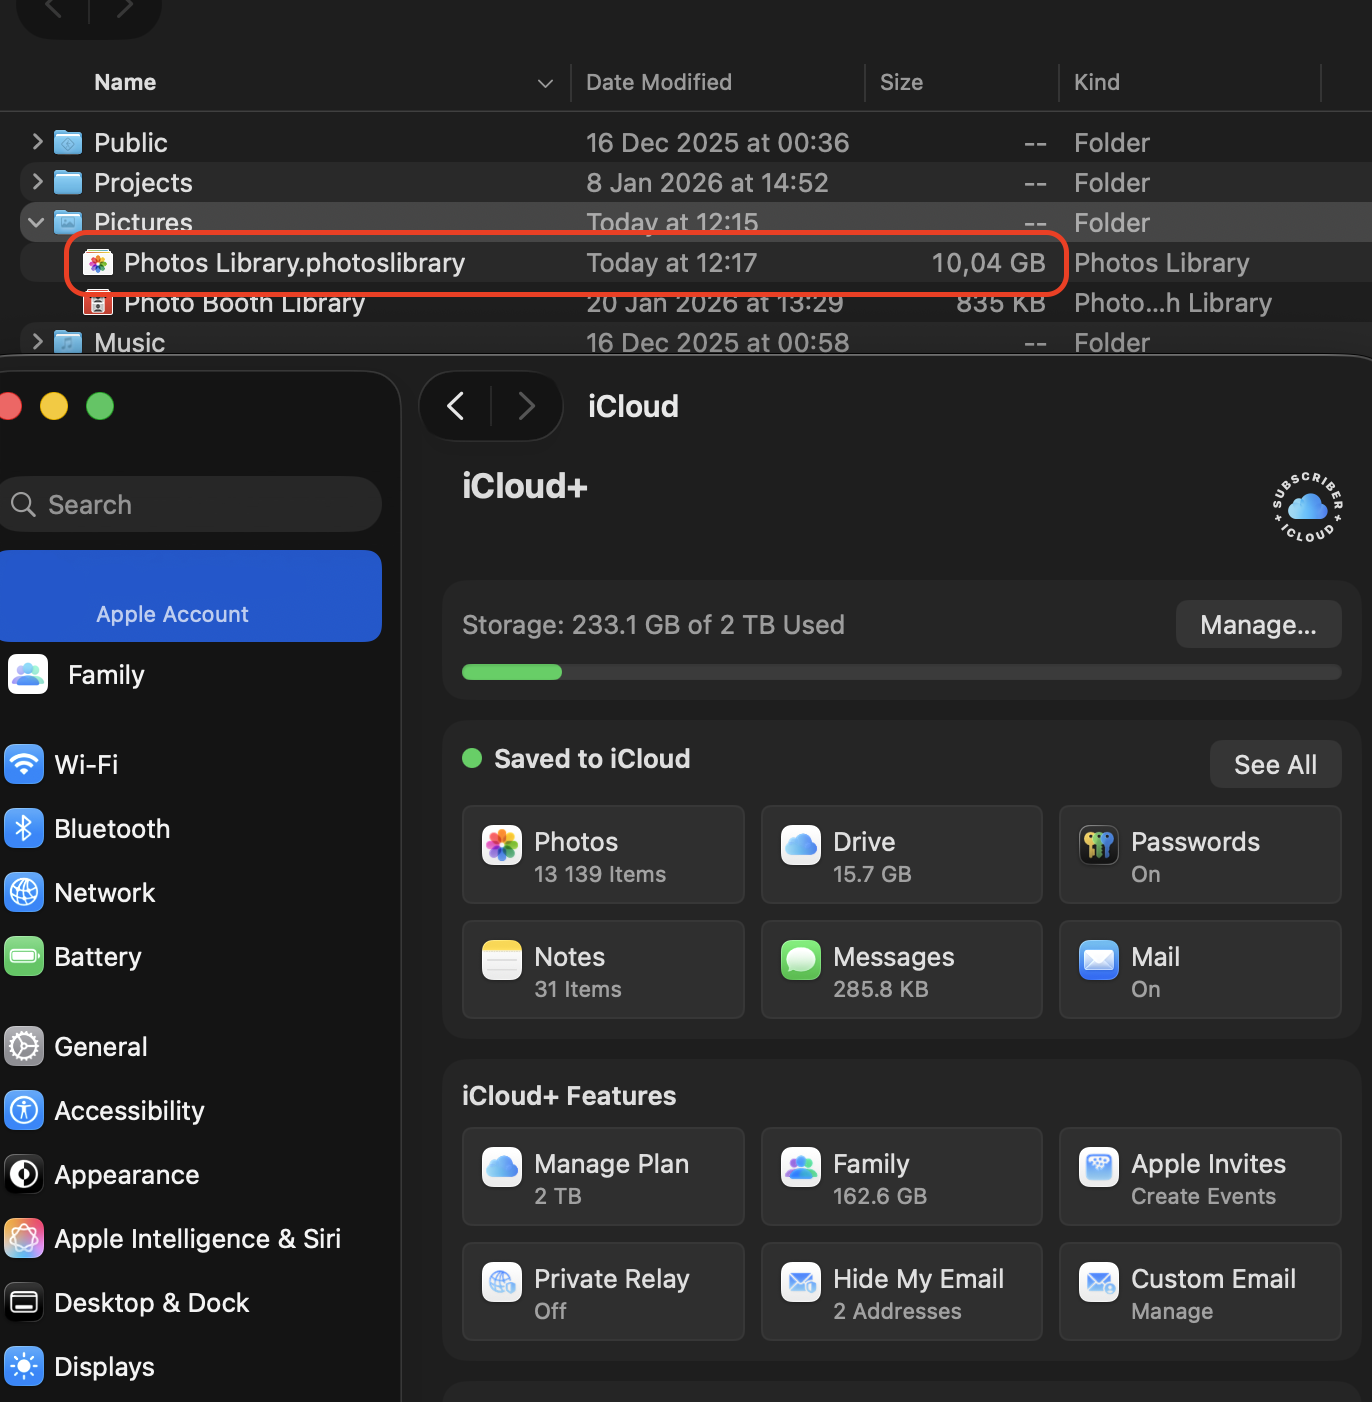Click the "162.6 GB" Family usage text
This screenshot has height=1402, width=1372.
click(880, 1196)
